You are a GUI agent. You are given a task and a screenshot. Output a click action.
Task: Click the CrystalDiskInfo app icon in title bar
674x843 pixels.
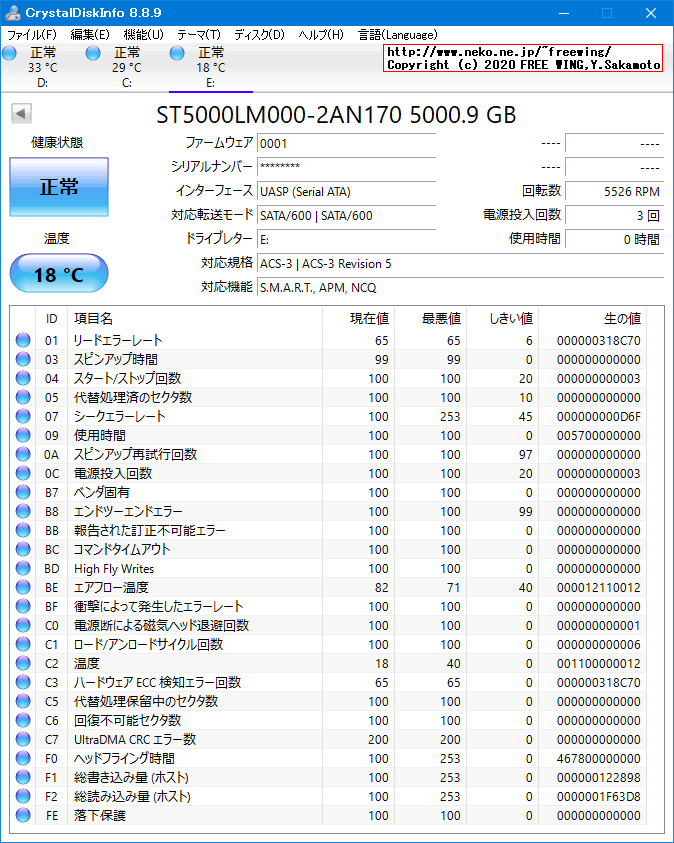[13, 13]
